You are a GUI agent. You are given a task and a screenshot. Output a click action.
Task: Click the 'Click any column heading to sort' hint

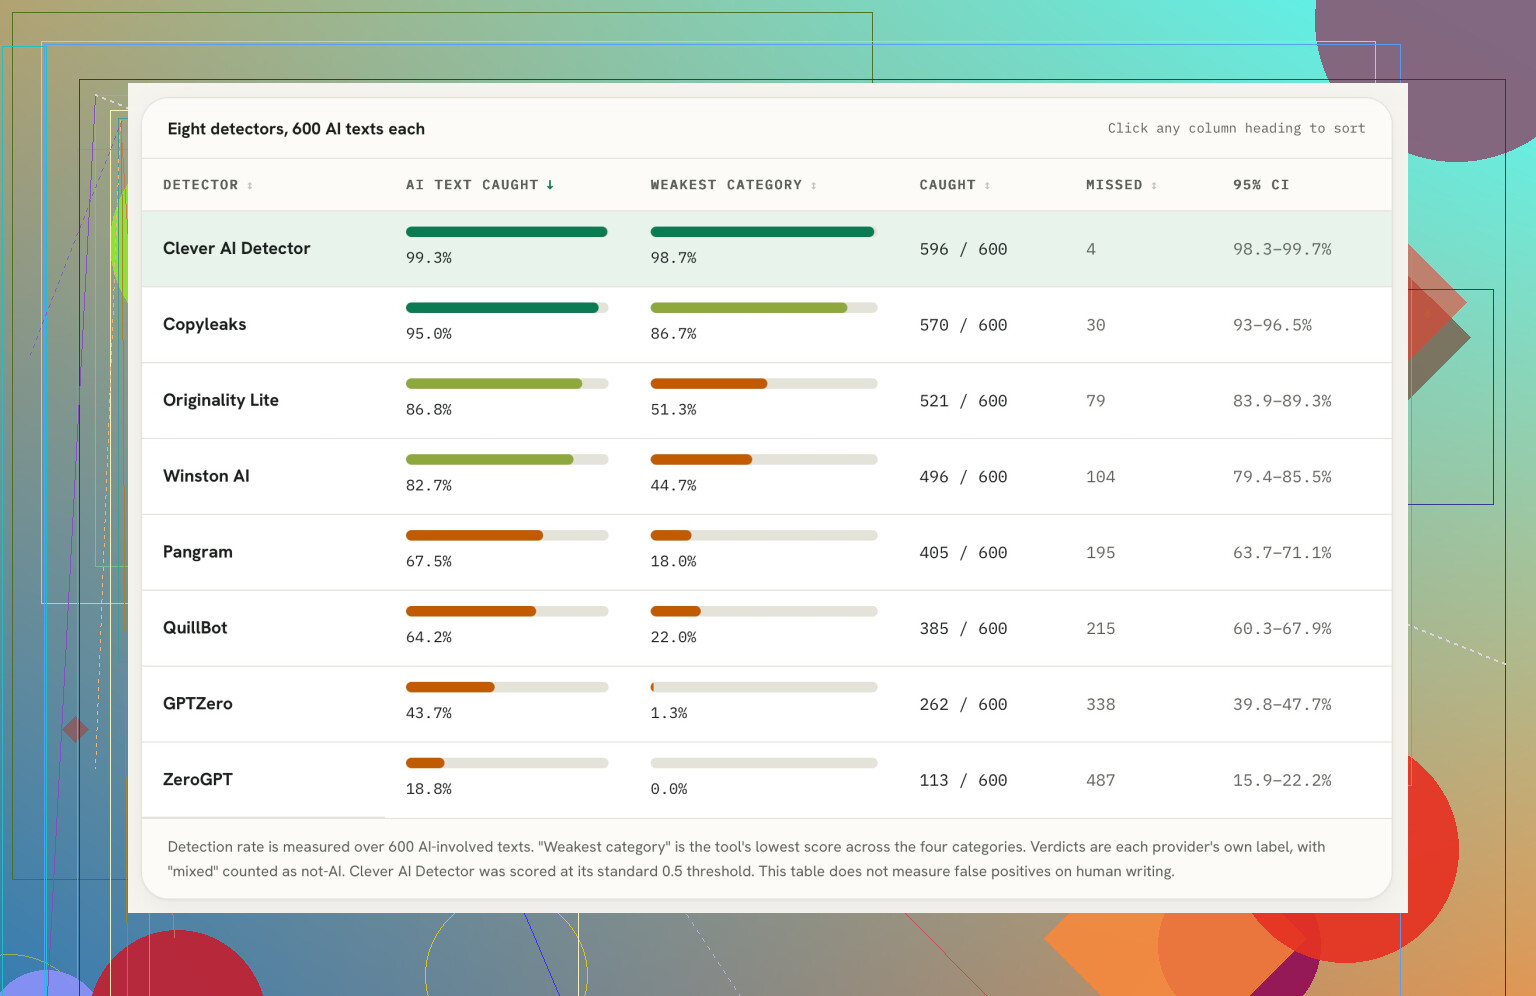click(1236, 128)
